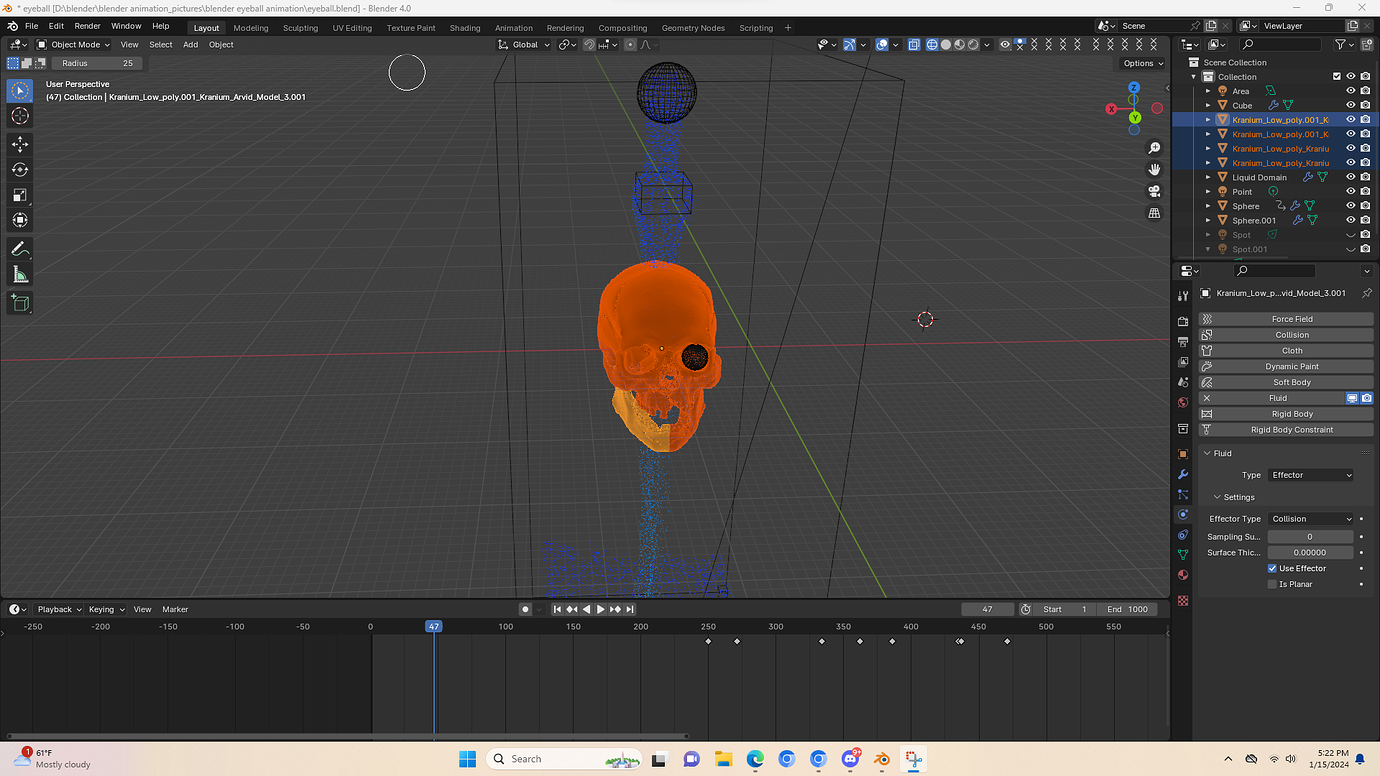The image size is (1380, 776).
Task: Launch Blender from the Windows taskbar
Action: pos(882,759)
